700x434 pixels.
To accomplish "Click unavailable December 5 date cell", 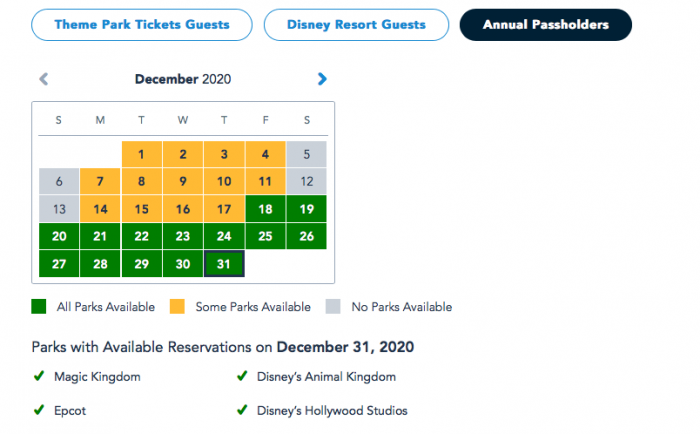I will point(306,154).
